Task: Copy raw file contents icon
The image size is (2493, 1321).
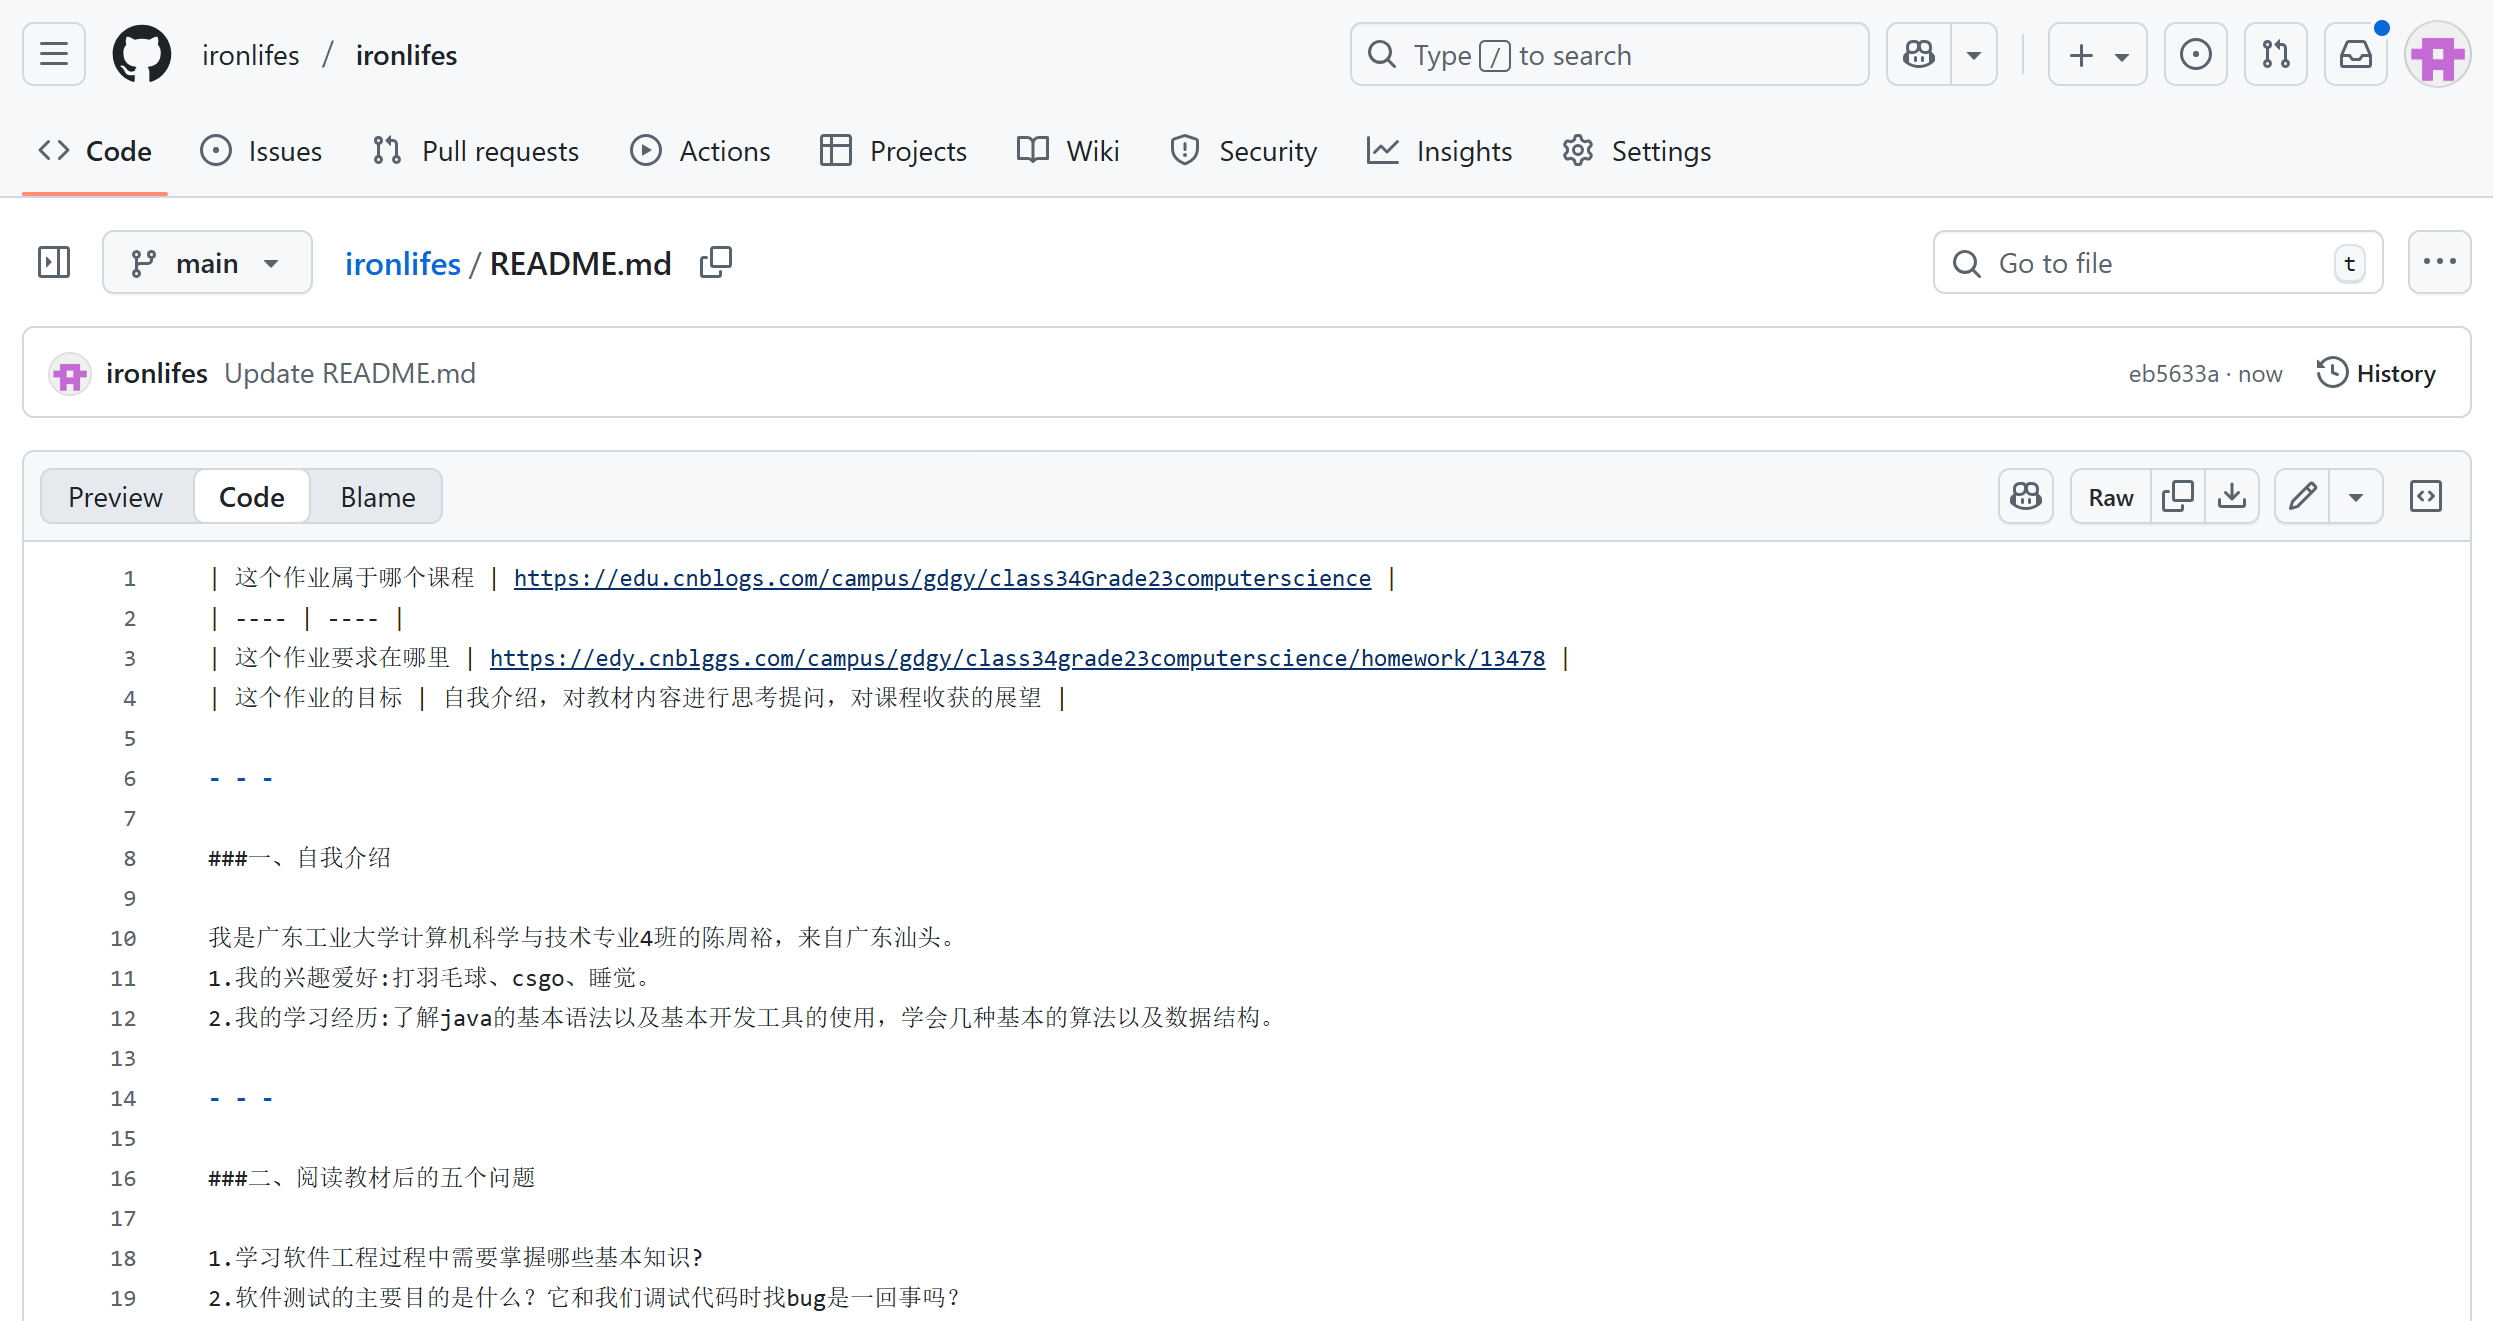Action: coord(2178,497)
